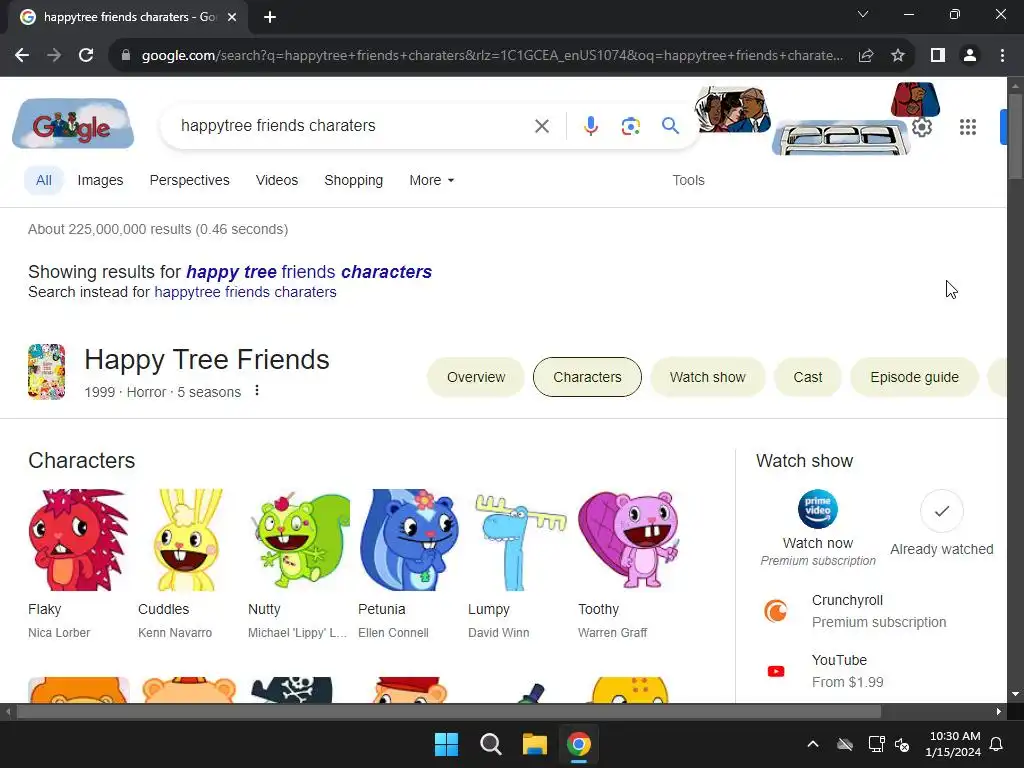Open more options dots beside 5 seasons
The height and width of the screenshot is (768, 1024).
pyautogui.click(x=257, y=391)
